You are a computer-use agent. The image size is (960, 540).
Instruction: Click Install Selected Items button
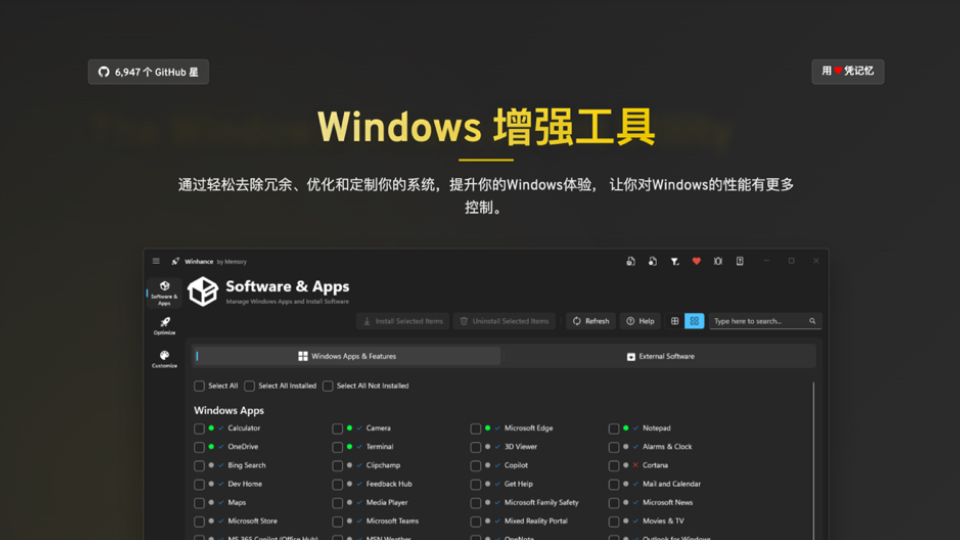pyautogui.click(x=403, y=321)
